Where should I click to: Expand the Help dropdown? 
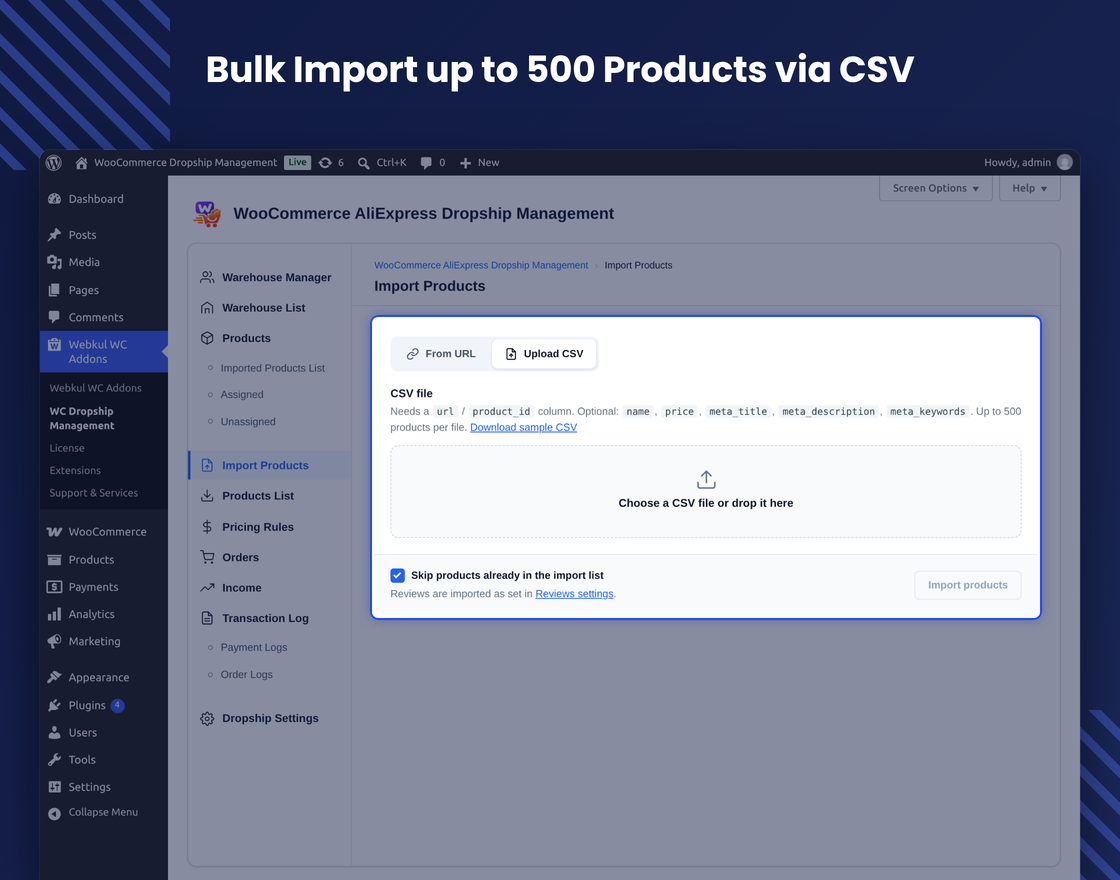point(1029,188)
